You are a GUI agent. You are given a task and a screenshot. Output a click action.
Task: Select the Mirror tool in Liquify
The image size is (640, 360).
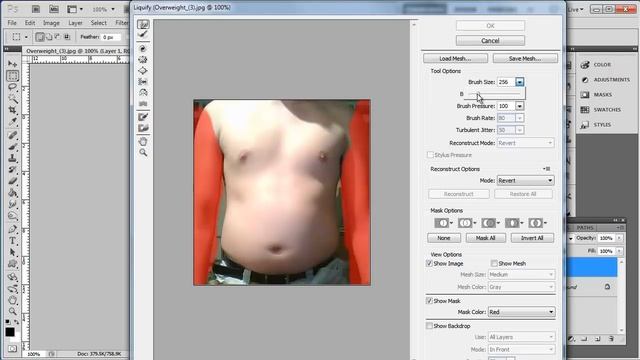143,93
